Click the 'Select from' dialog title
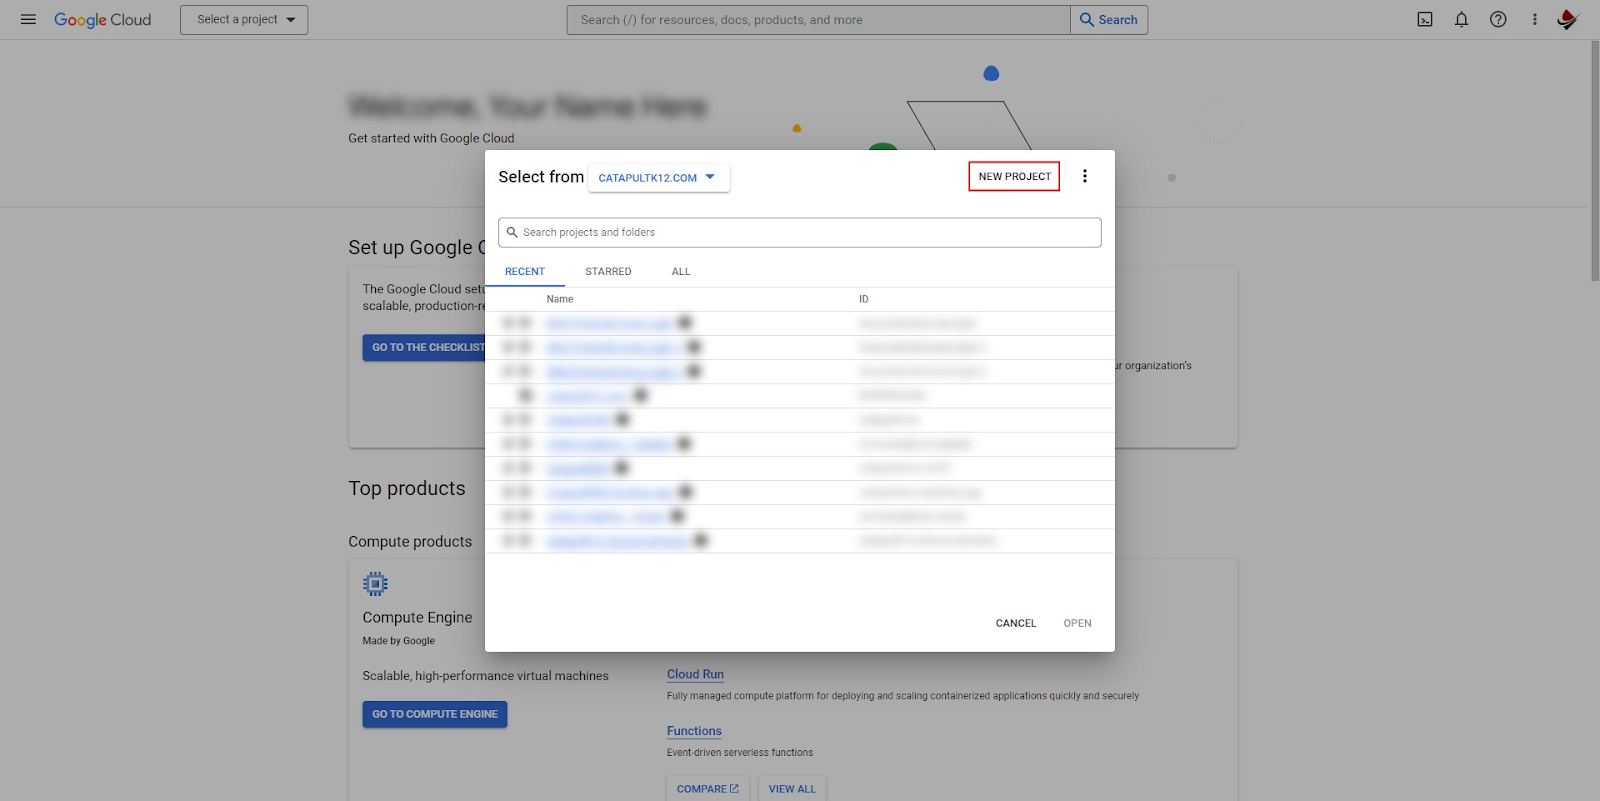 tap(541, 177)
